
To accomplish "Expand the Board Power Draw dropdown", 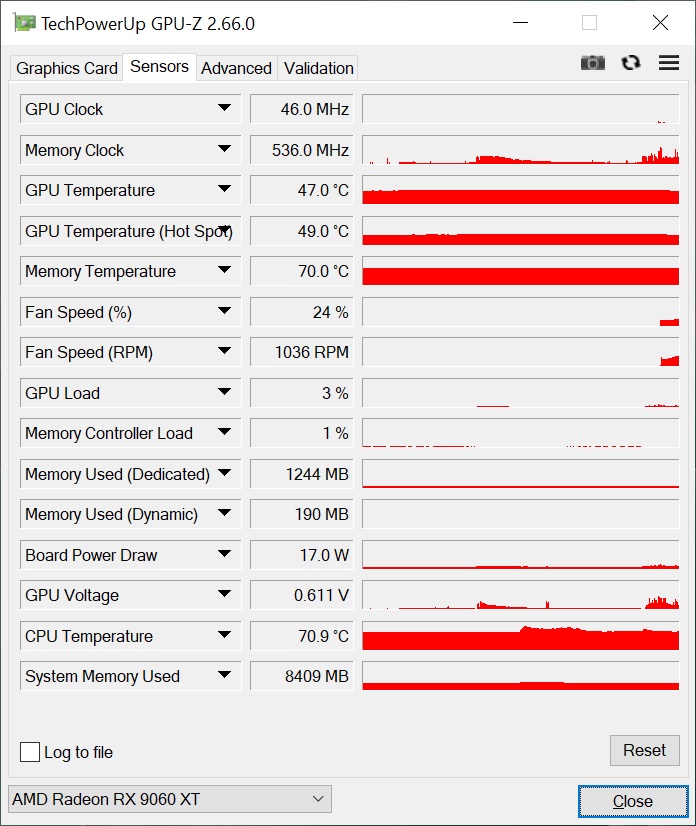I will click(x=224, y=554).
